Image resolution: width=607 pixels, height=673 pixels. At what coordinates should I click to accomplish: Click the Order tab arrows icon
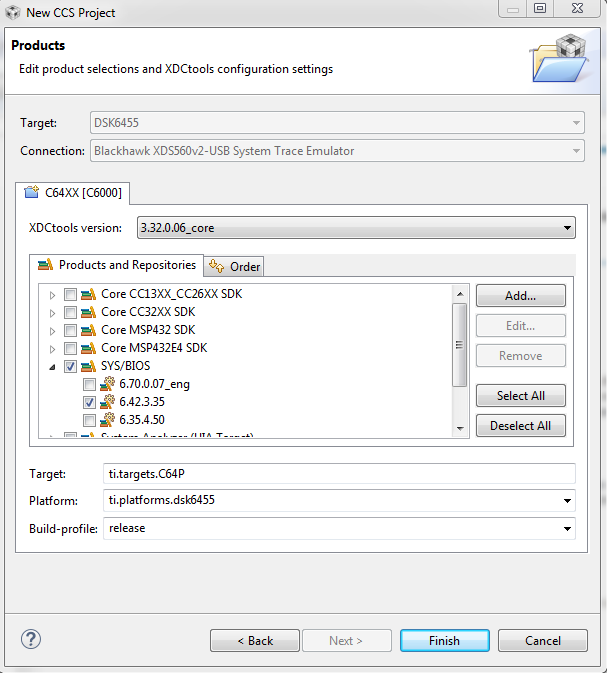coord(216,266)
